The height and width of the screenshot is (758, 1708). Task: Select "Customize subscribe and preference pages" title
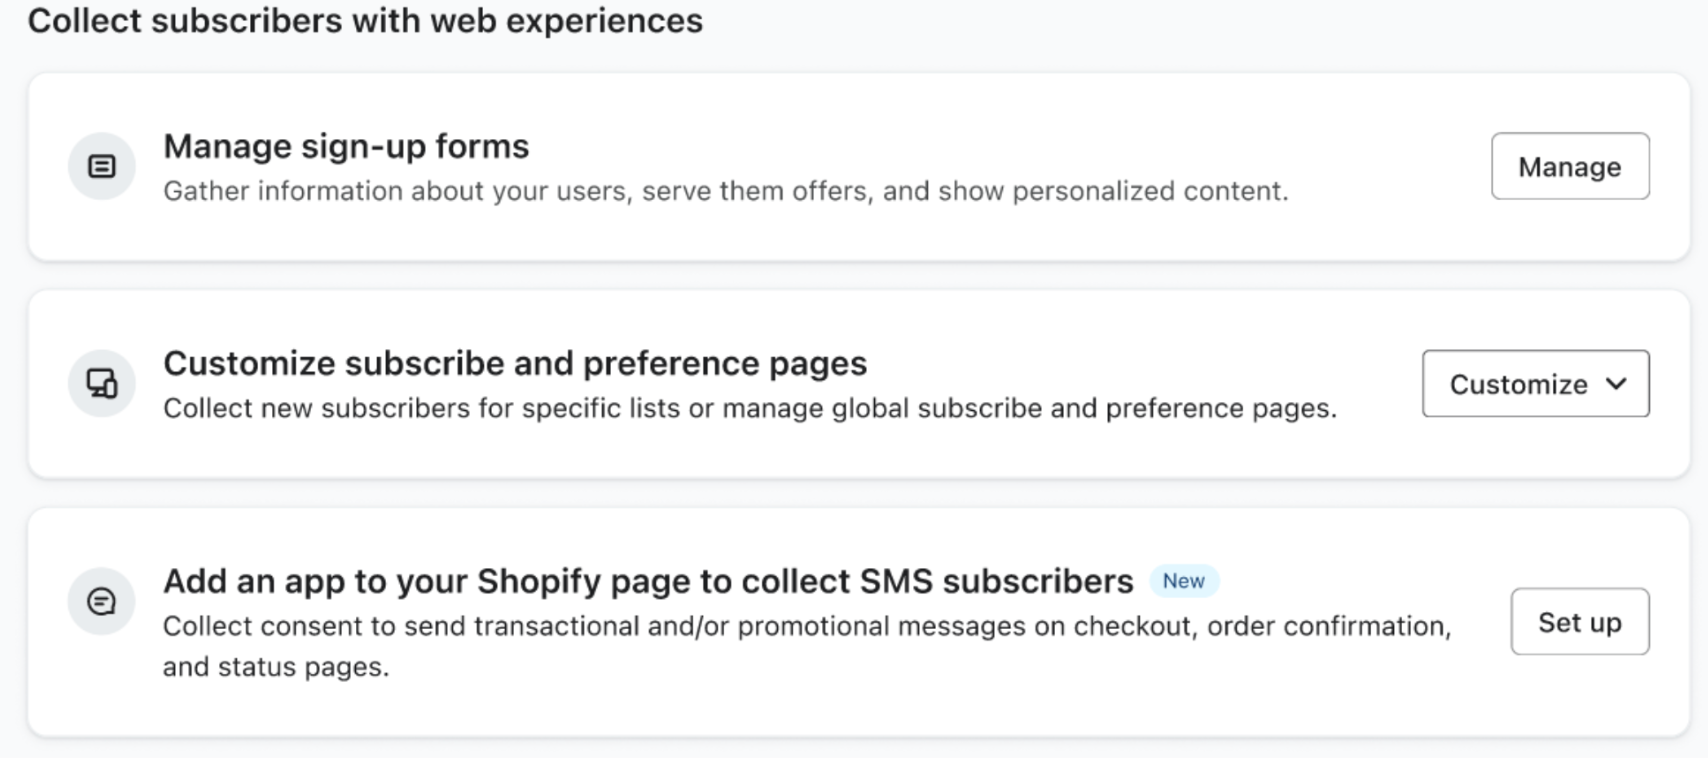[x=514, y=363]
